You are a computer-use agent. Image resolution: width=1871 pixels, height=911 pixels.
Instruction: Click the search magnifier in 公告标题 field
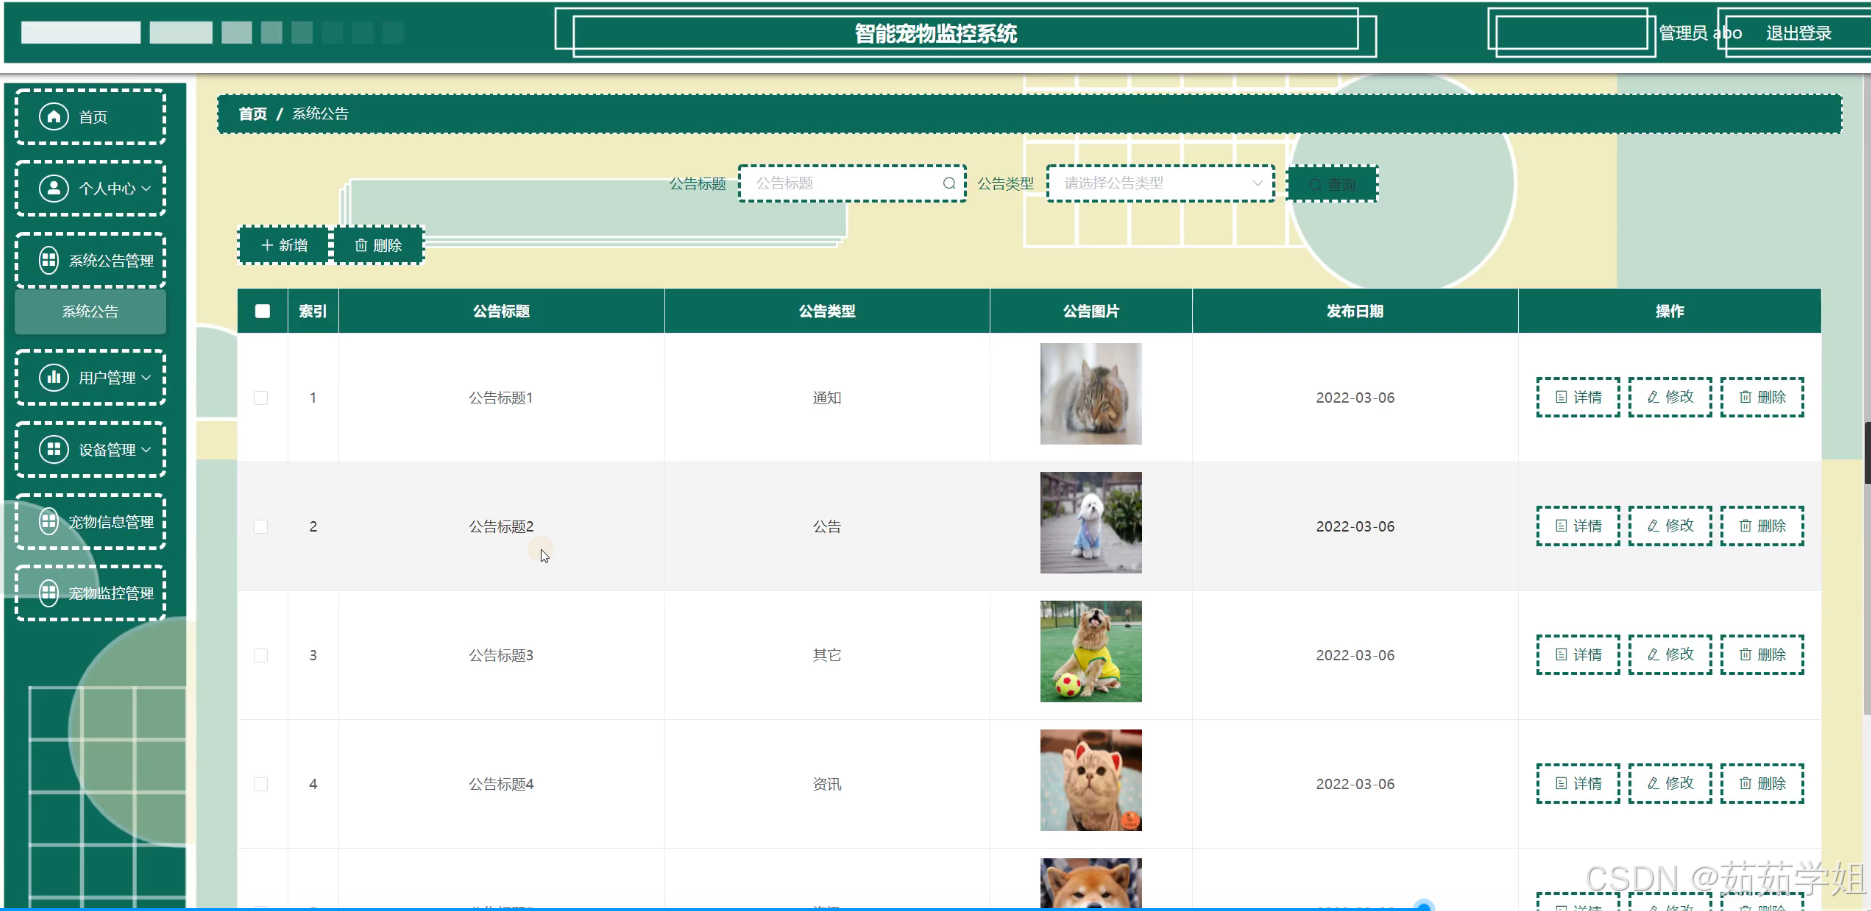click(x=948, y=183)
